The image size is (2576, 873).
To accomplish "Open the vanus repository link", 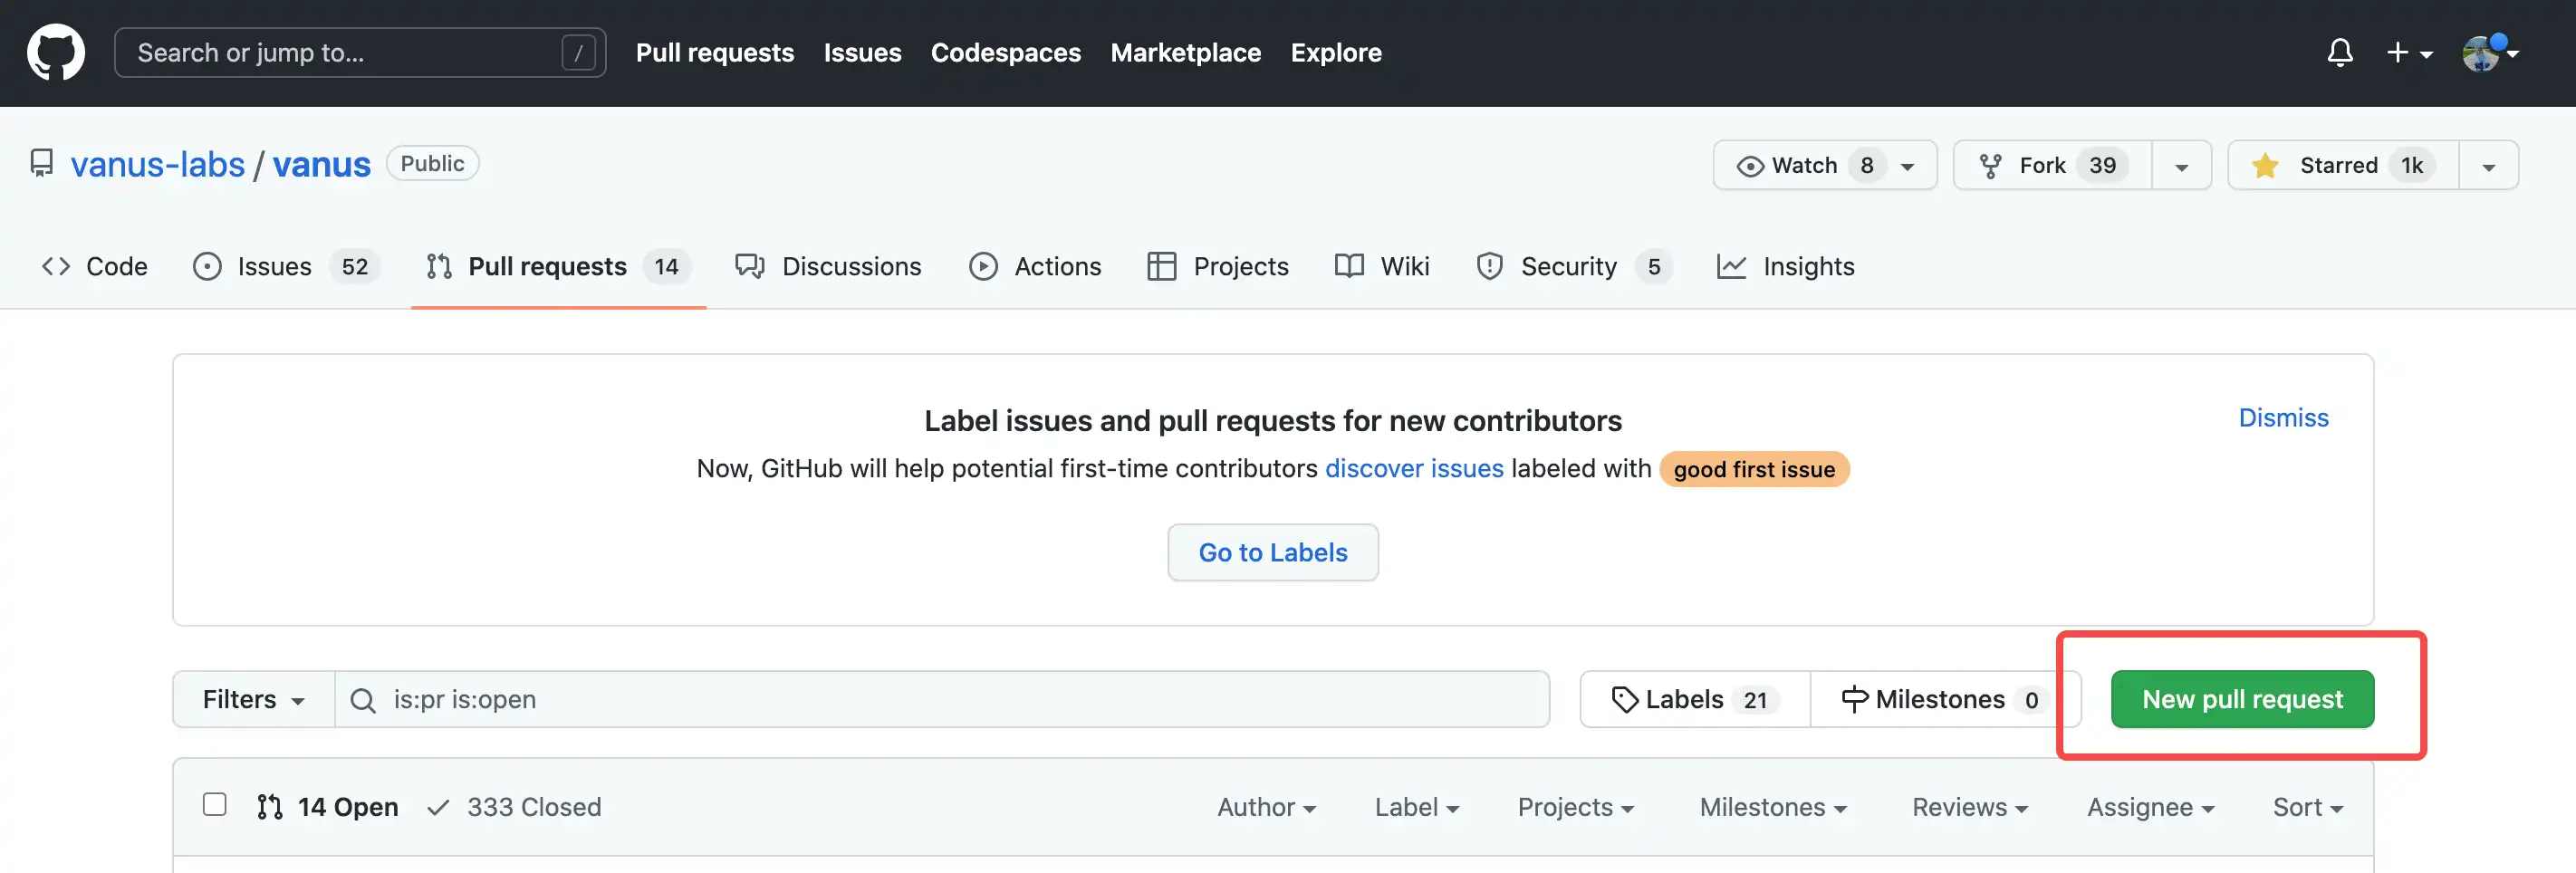I will click(x=322, y=164).
